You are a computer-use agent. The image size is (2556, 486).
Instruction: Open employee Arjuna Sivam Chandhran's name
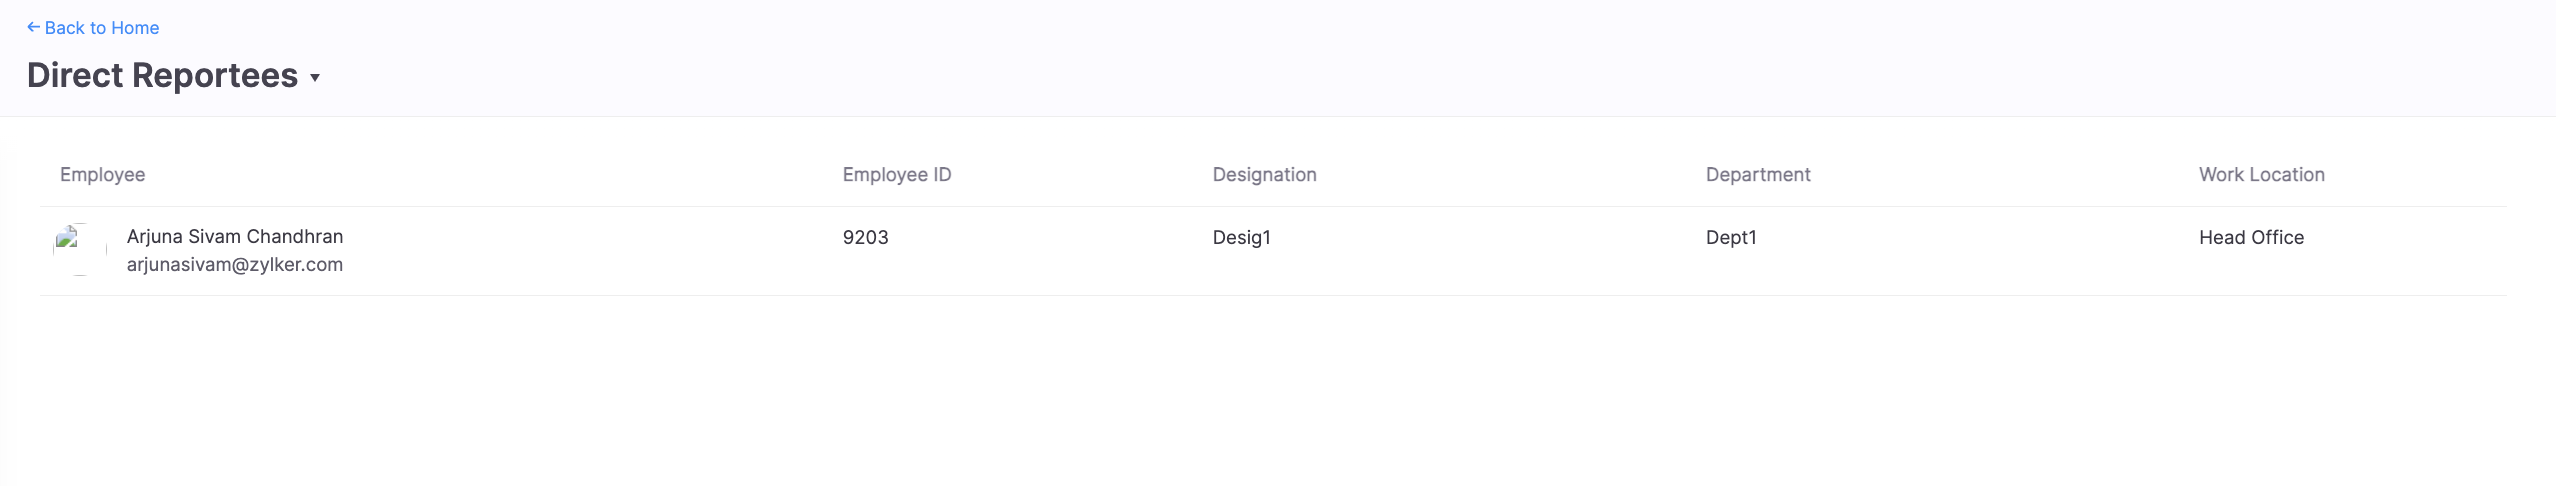pos(235,237)
